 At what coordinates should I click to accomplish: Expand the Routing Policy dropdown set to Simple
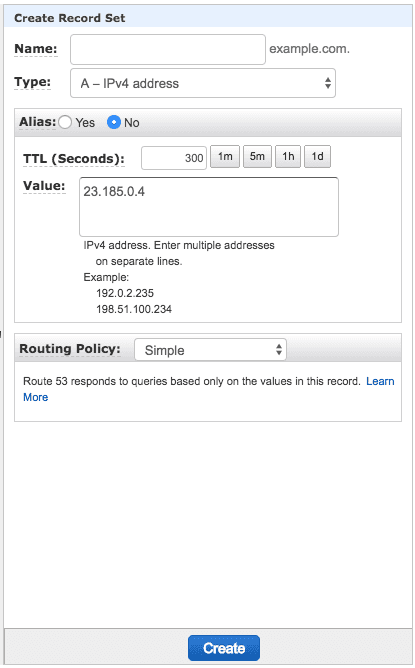coord(210,350)
